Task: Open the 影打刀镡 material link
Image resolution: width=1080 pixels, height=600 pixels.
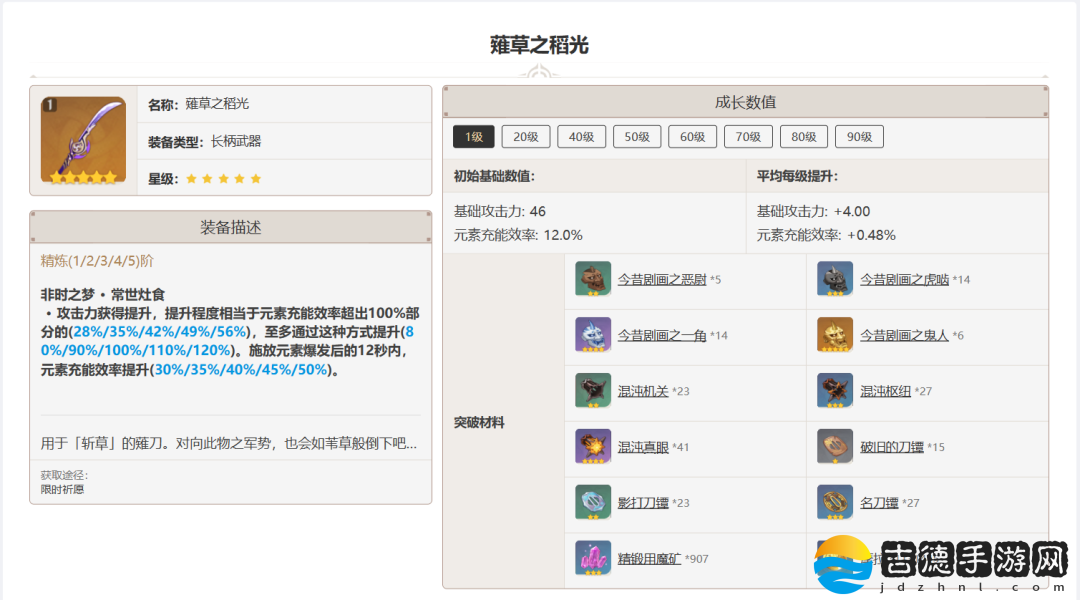Action: point(642,503)
